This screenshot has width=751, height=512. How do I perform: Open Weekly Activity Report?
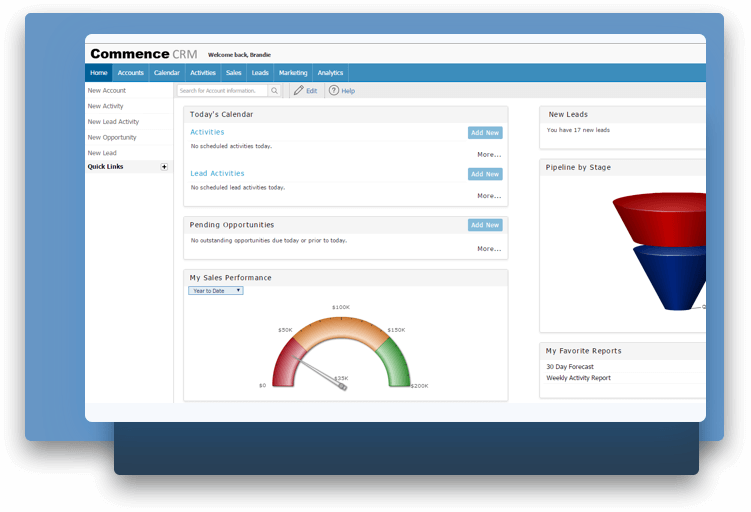[578, 378]
